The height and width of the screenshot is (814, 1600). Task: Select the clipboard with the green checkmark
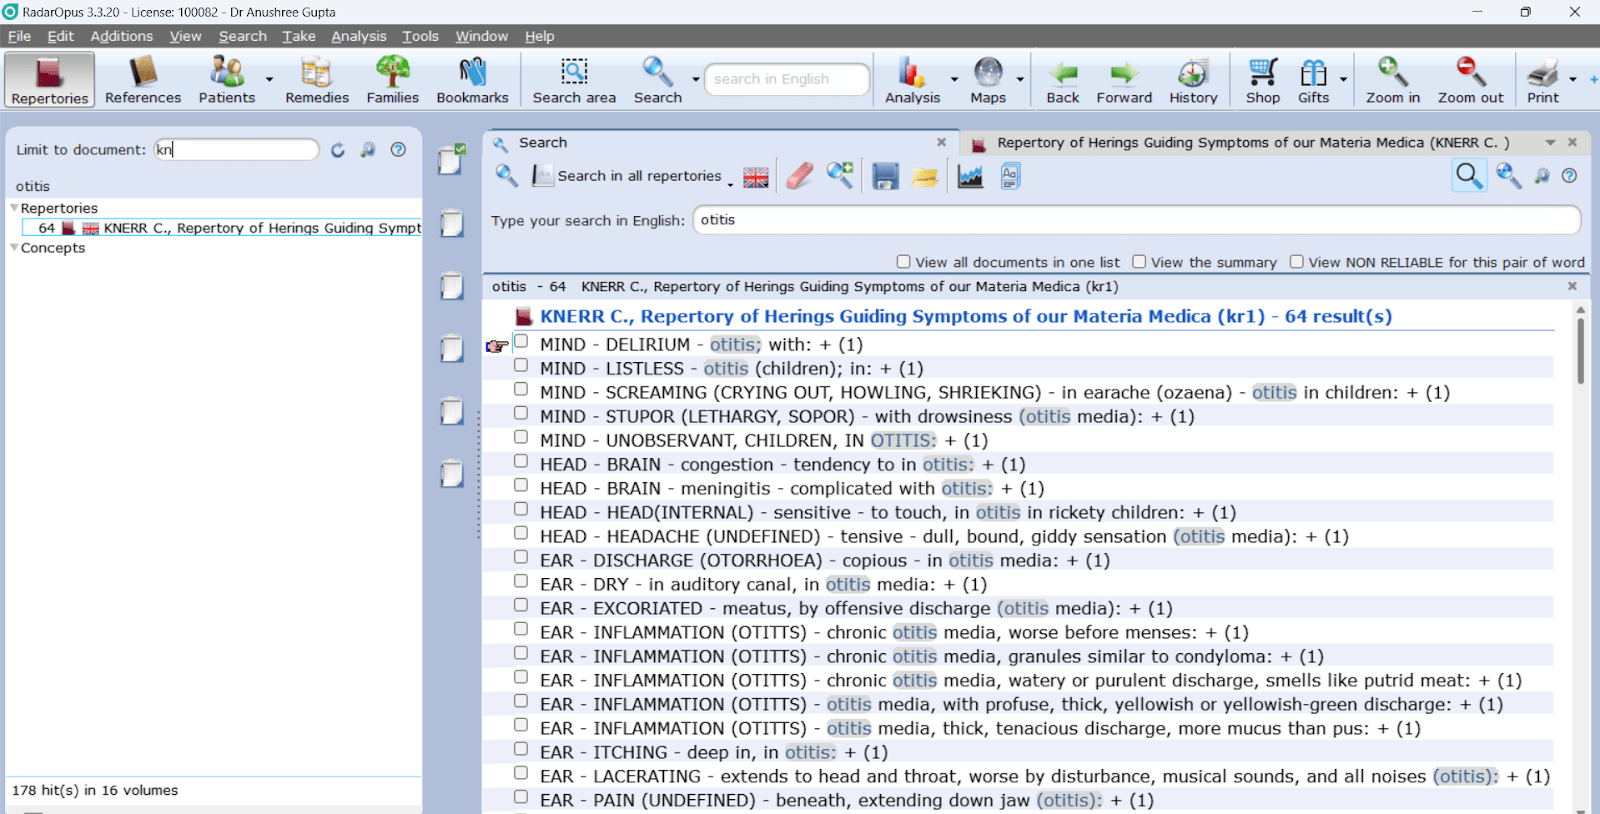point(451,159)
